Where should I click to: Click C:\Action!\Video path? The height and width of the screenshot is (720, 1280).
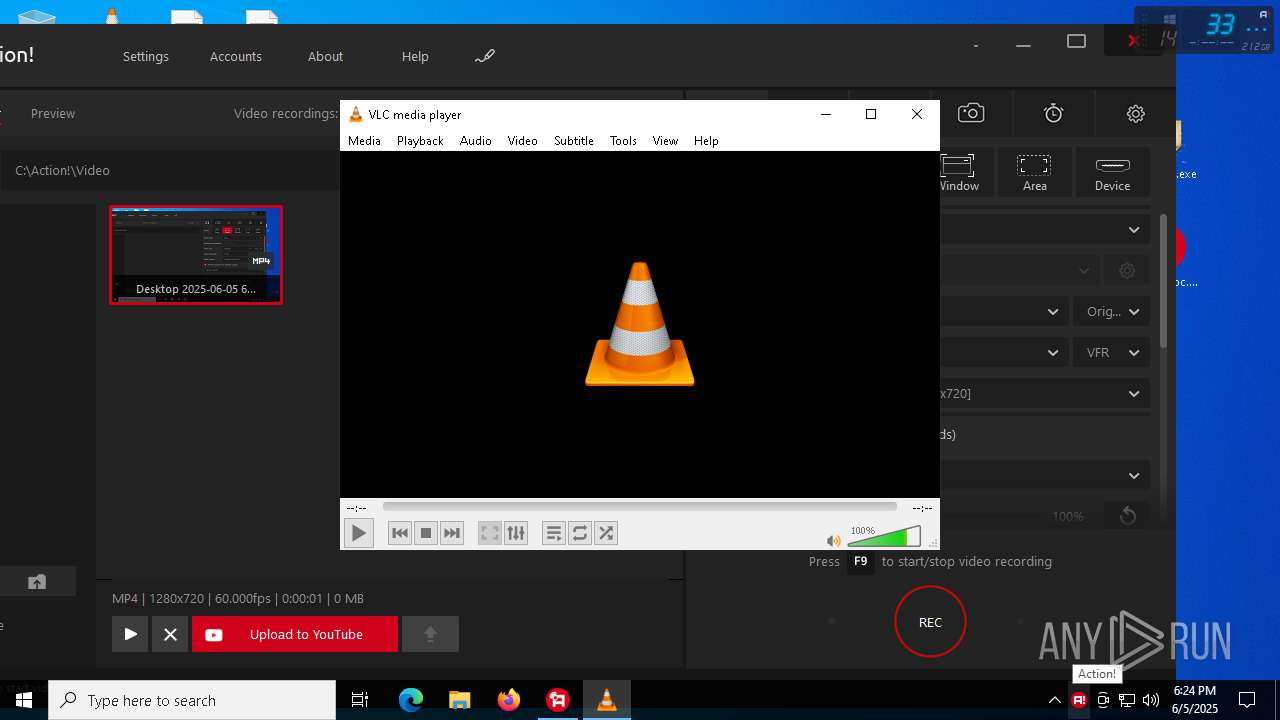click(62, 170)
